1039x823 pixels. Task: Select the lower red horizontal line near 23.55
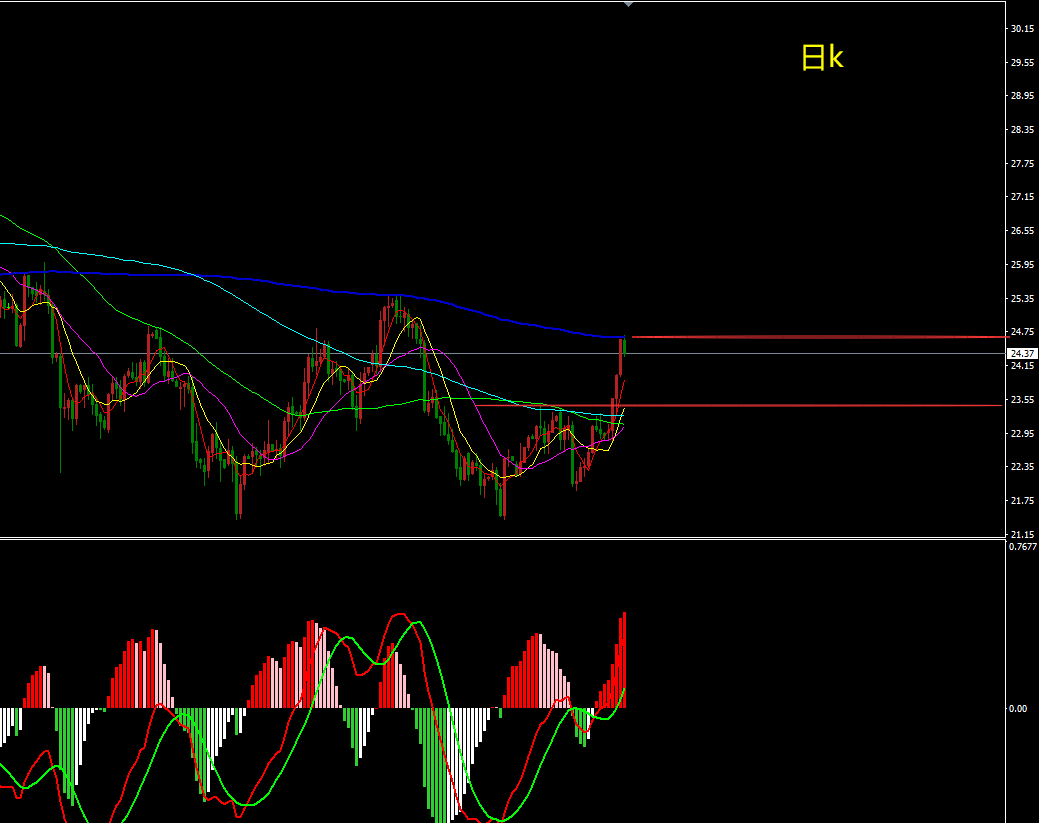coord(739,405)
